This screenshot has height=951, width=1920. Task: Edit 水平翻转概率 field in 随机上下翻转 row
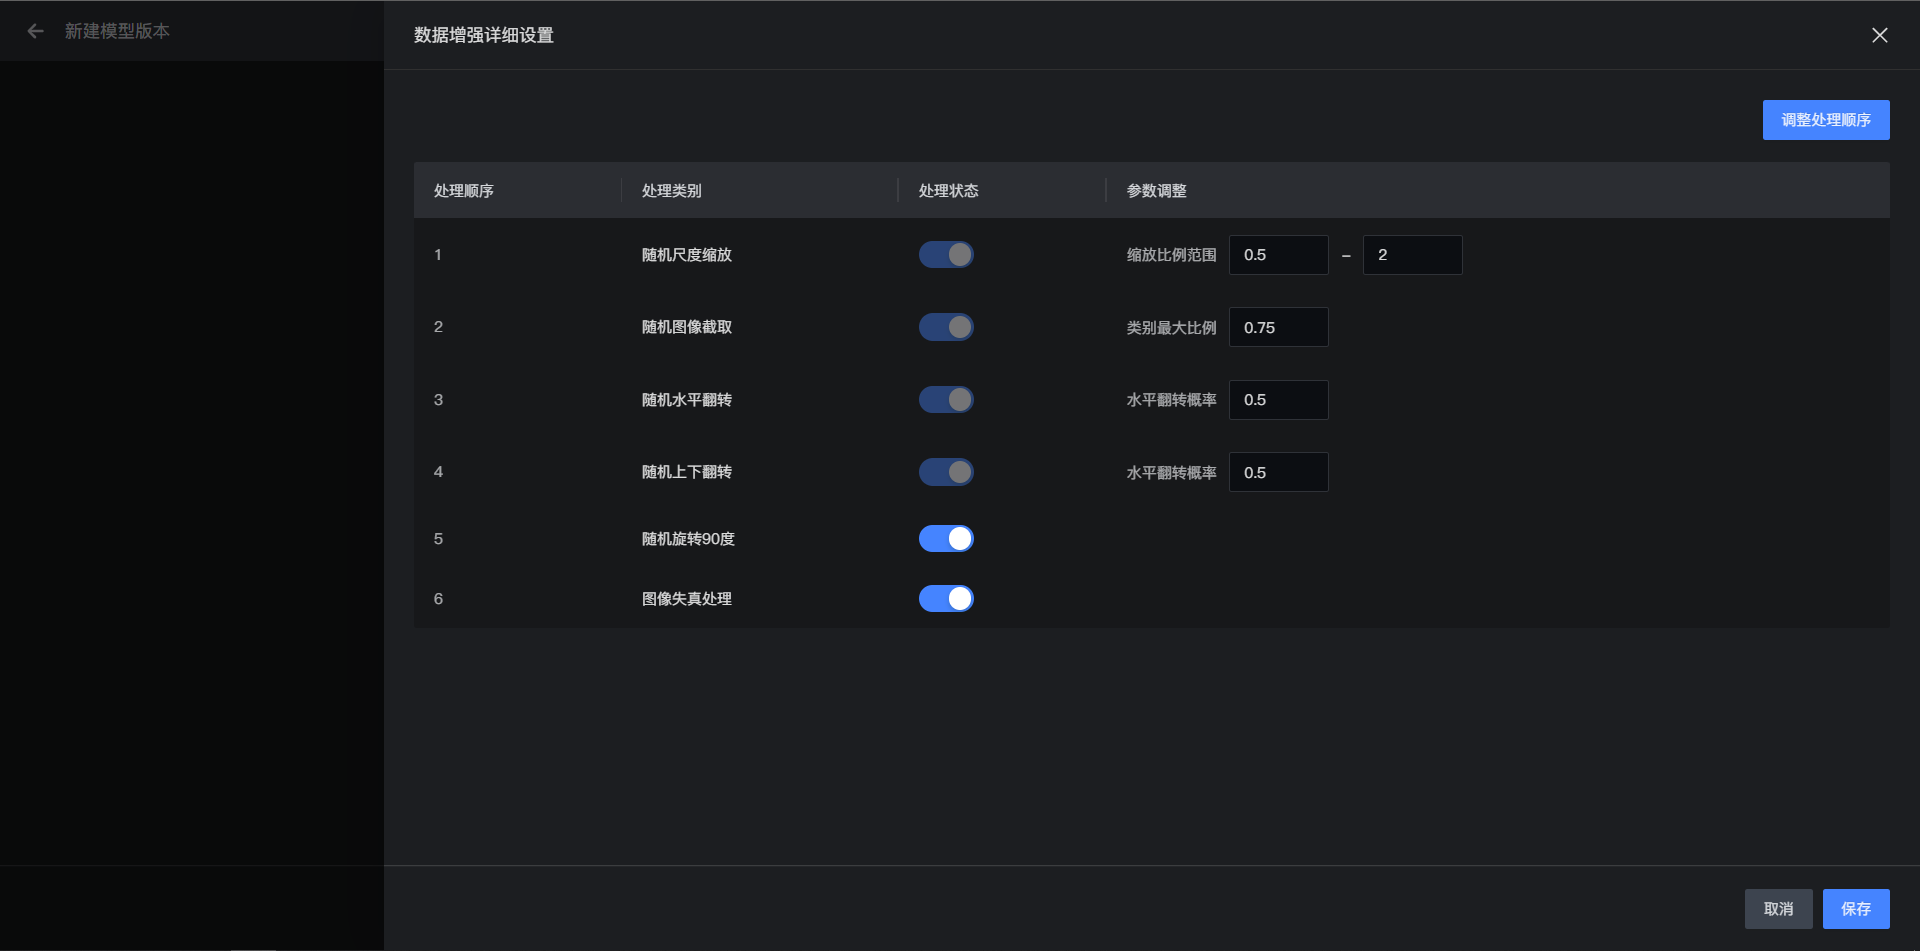click(x=1279, y=472)
